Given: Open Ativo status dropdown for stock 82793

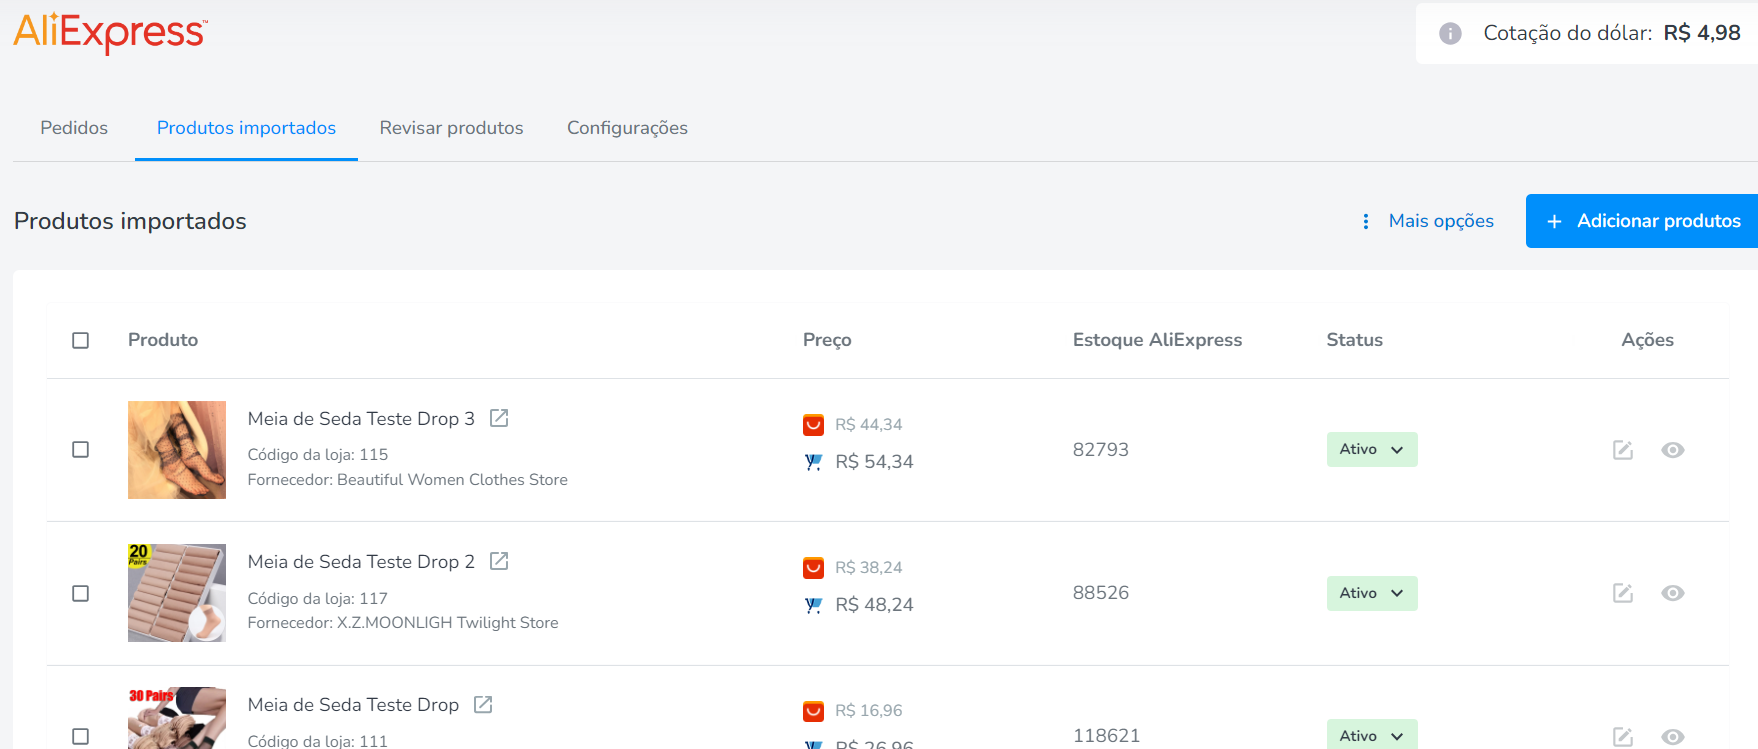Looking at the screenshot, I should click(x=1372, y=449).
